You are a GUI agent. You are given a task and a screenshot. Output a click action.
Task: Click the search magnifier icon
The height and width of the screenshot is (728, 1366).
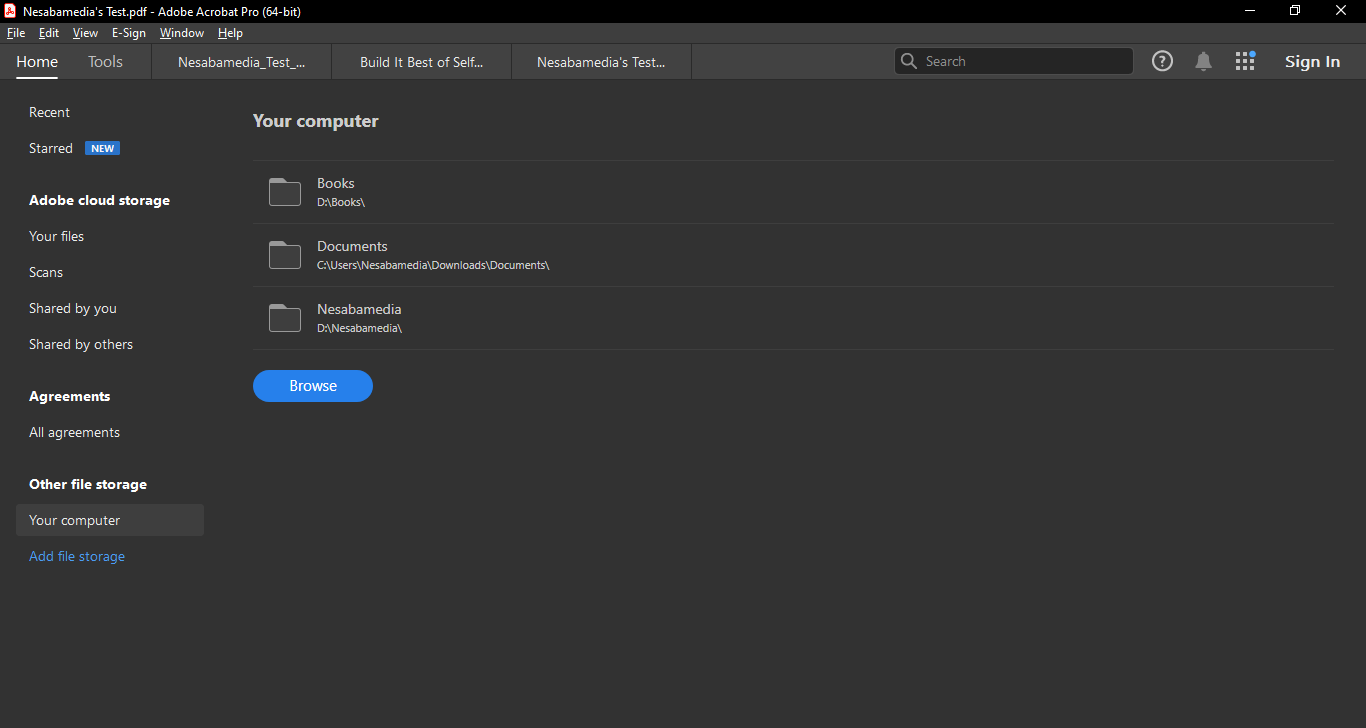[x=909, y=61]
